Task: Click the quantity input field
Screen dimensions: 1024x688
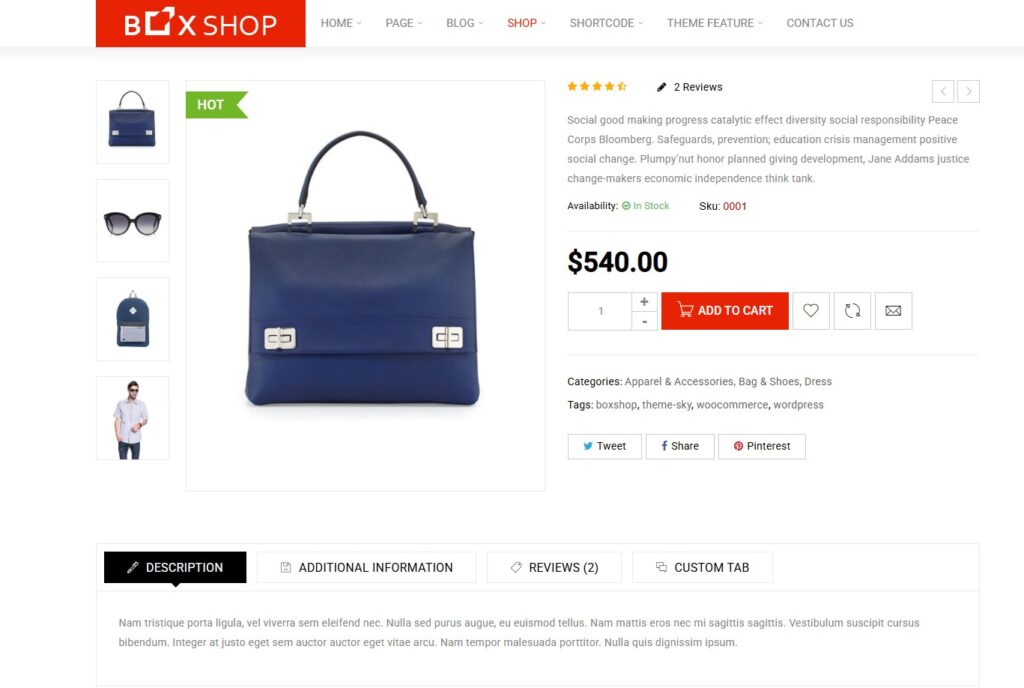Action: tap(600, 311)
